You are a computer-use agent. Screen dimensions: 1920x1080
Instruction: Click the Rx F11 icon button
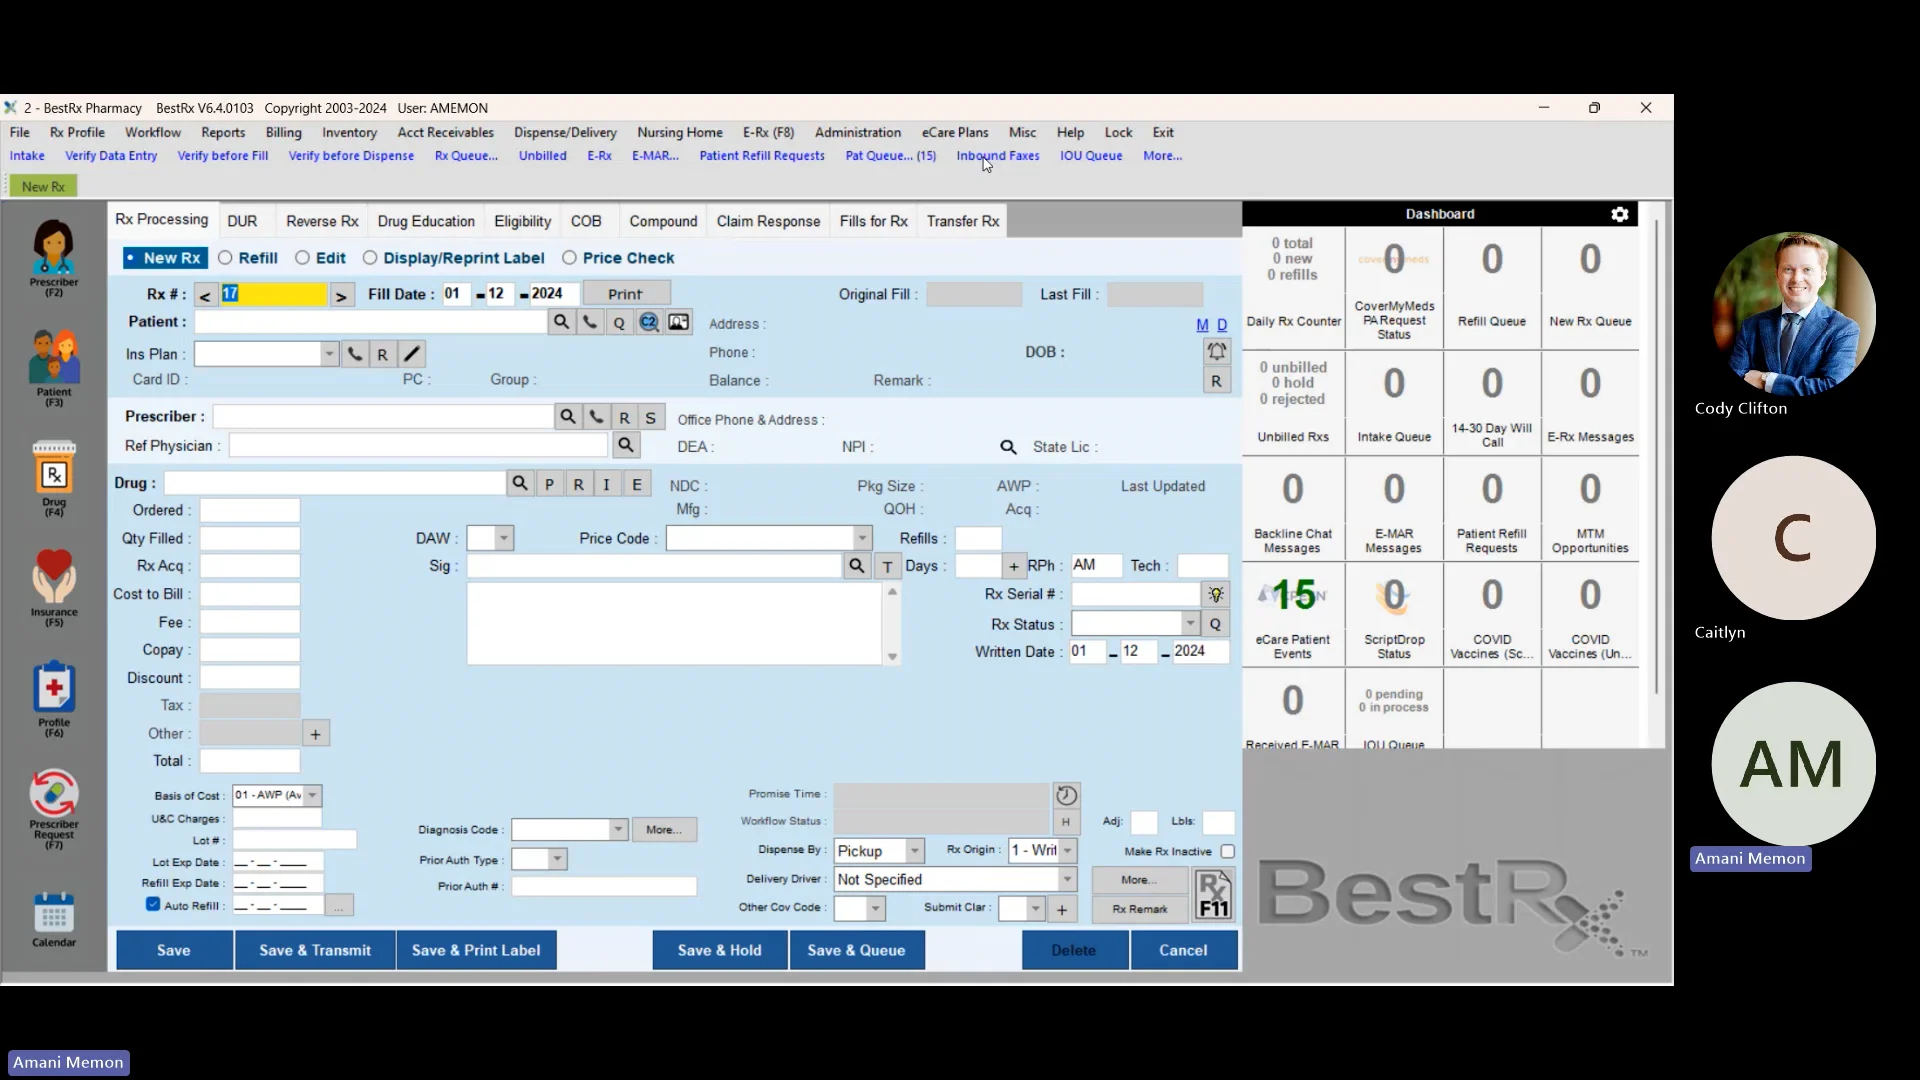[x=1213, y=894]
